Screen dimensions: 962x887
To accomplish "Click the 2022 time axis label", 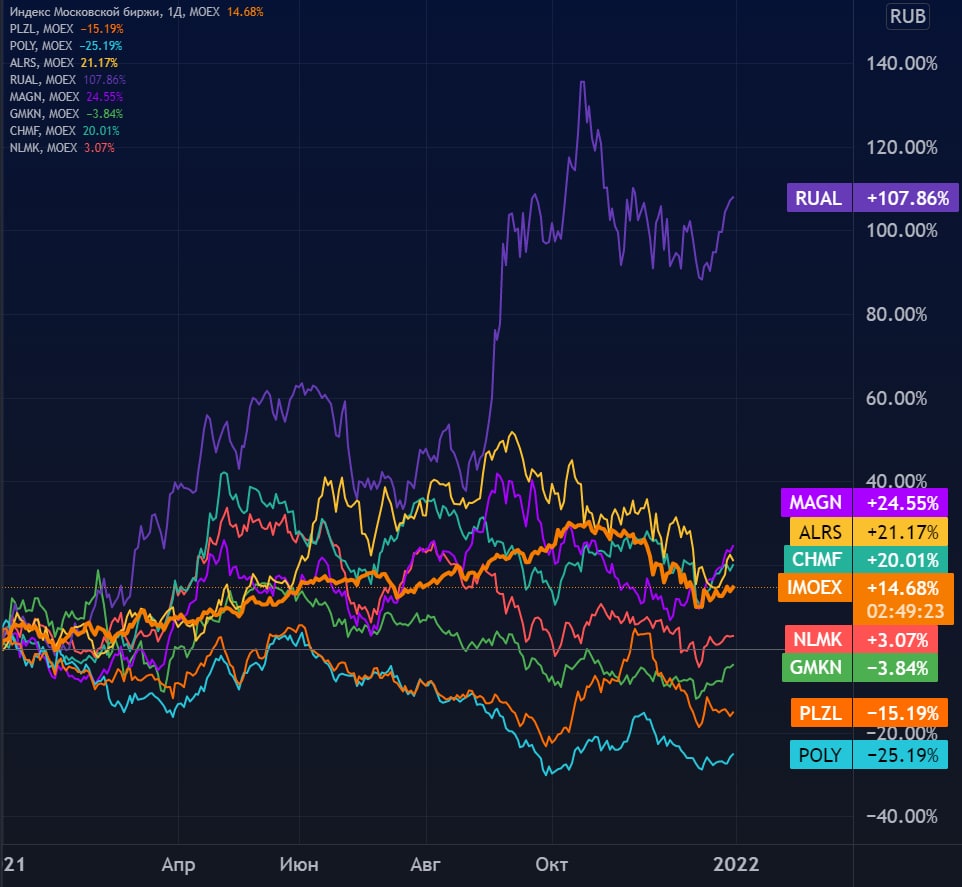I will coord(736,865).
